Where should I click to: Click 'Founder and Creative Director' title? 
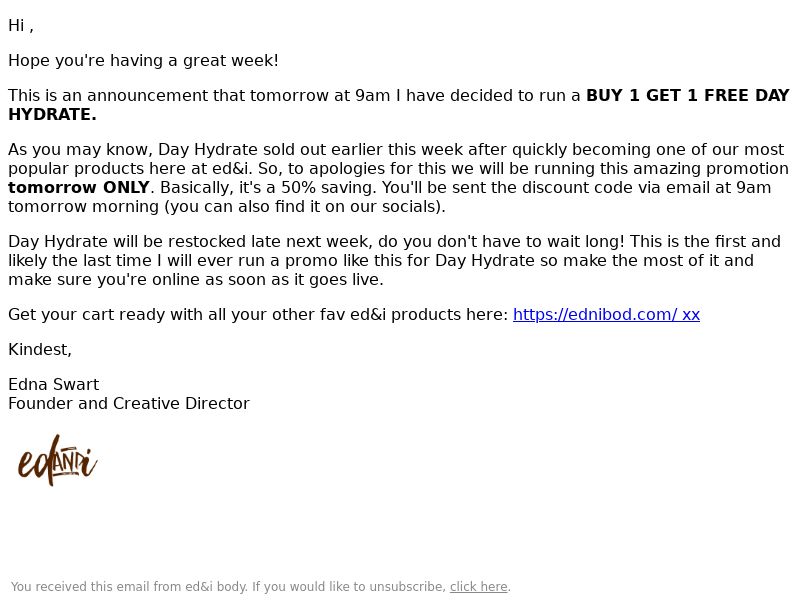129,403
